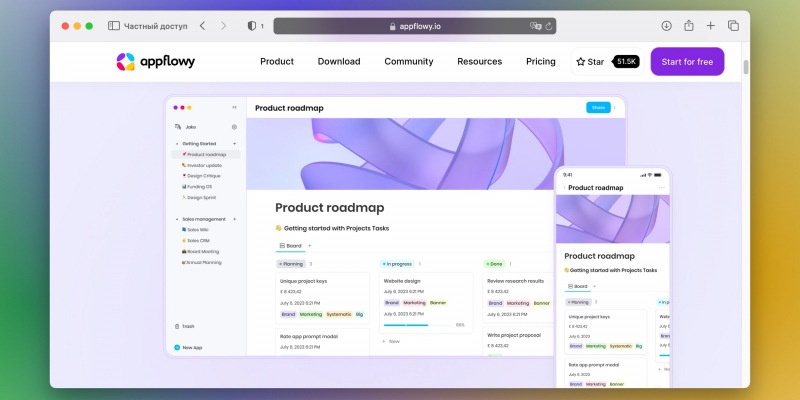Open the Design Critique page

click(201, 176)
